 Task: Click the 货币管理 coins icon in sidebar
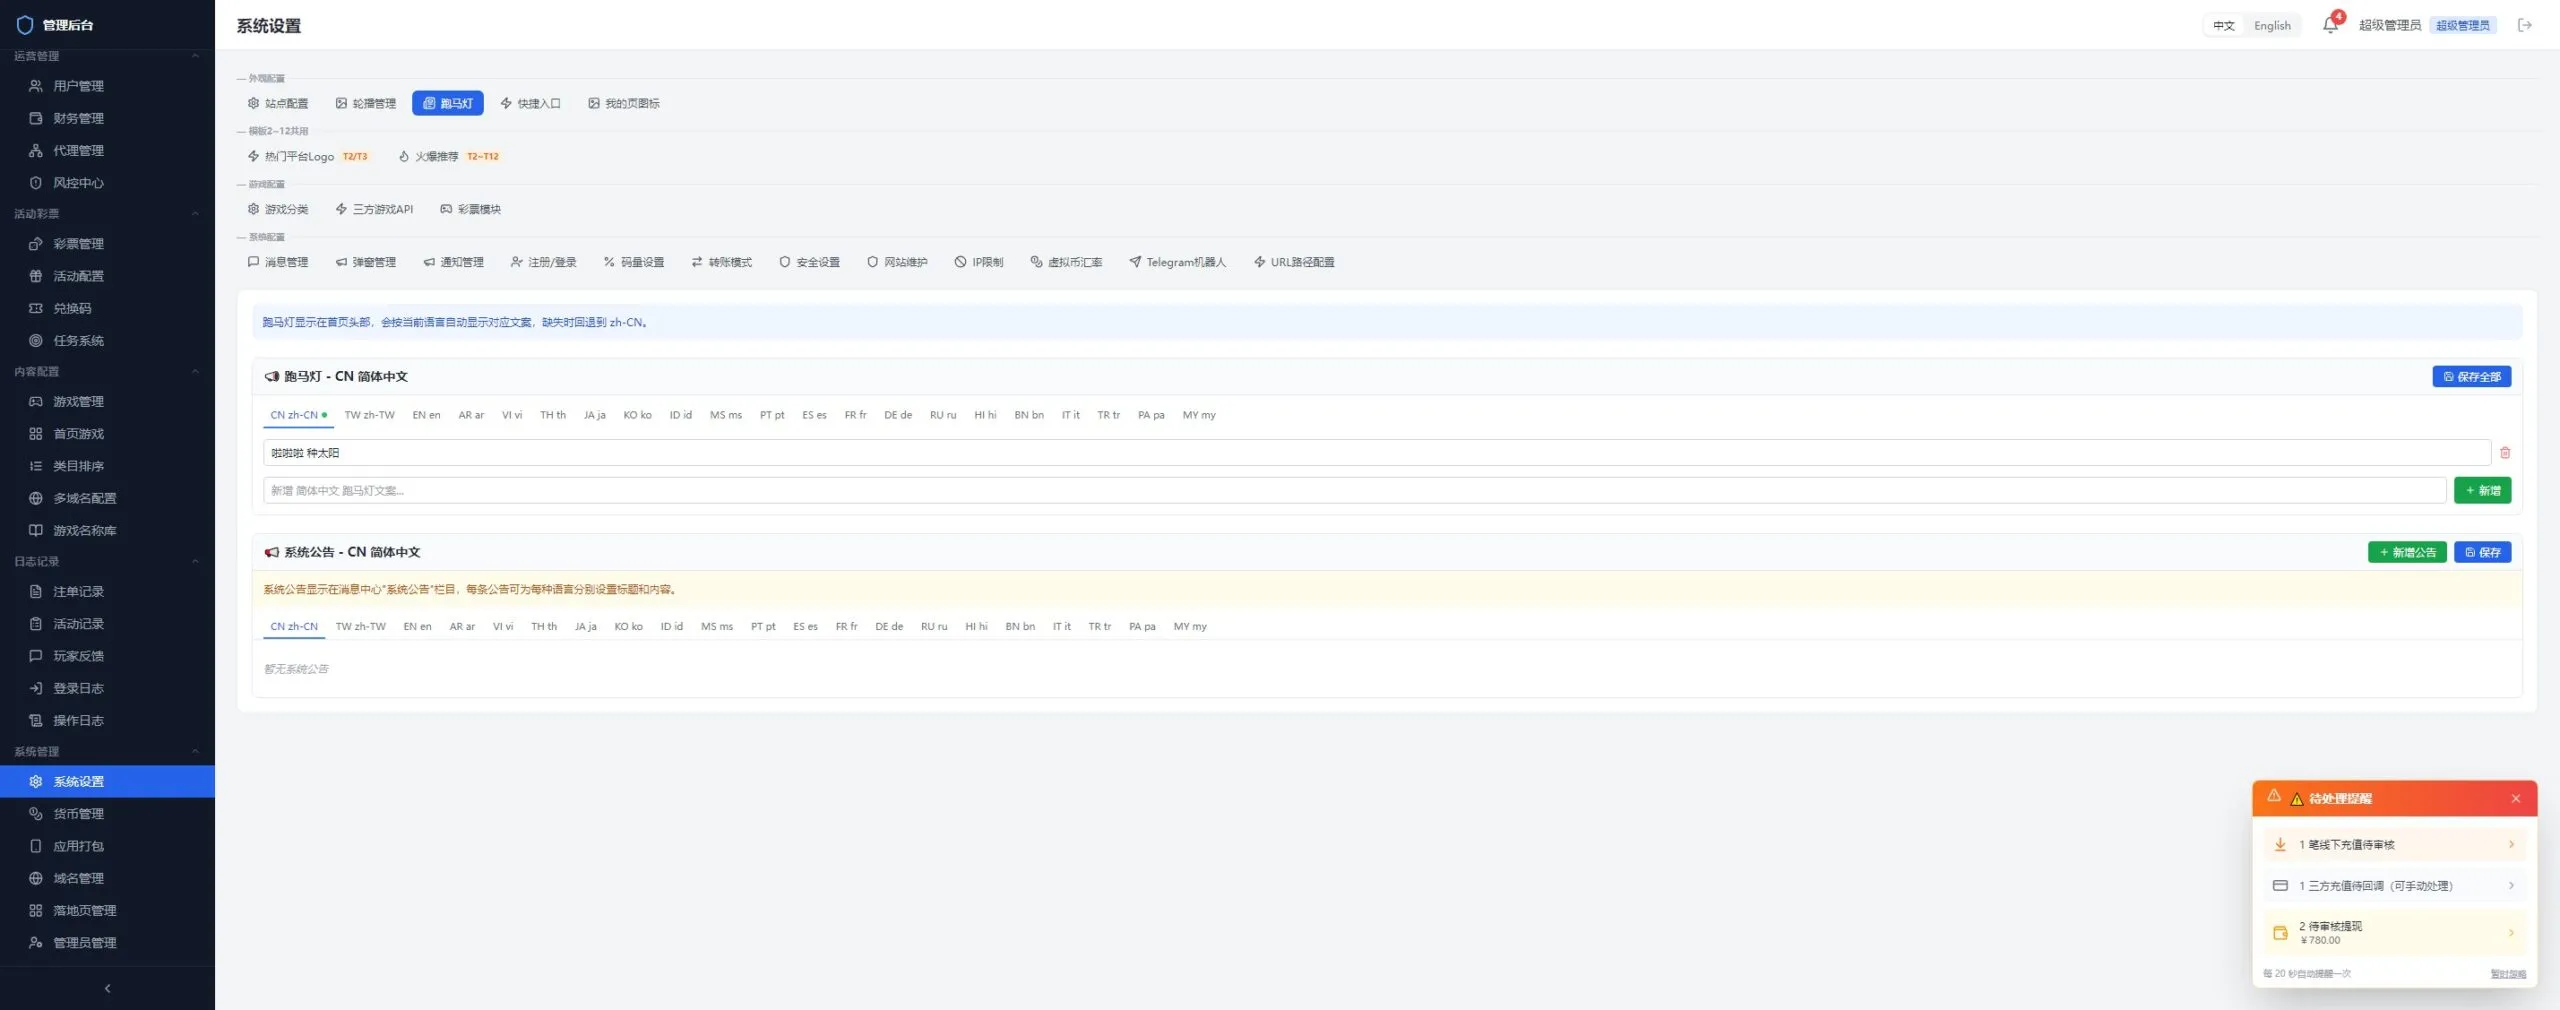click(x=36, y=814)
